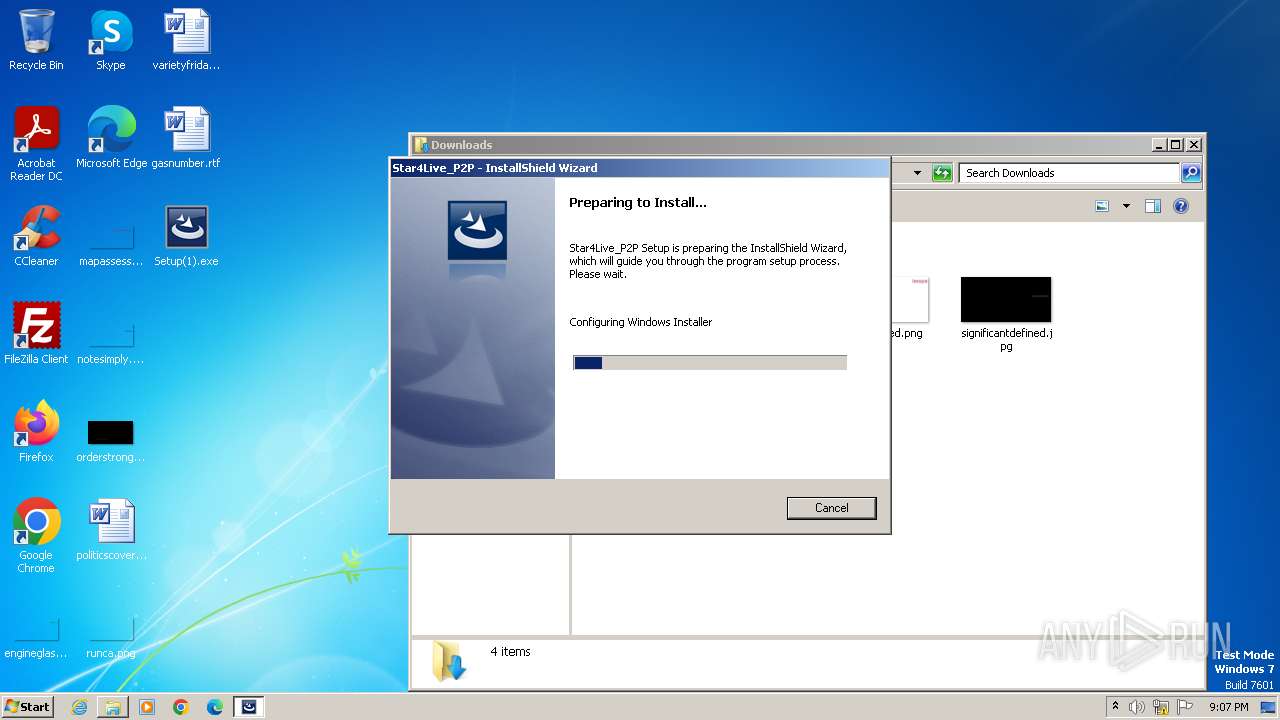Open the network tray icon
This screenshot has width=1280, height=720.
point(1161,707)
